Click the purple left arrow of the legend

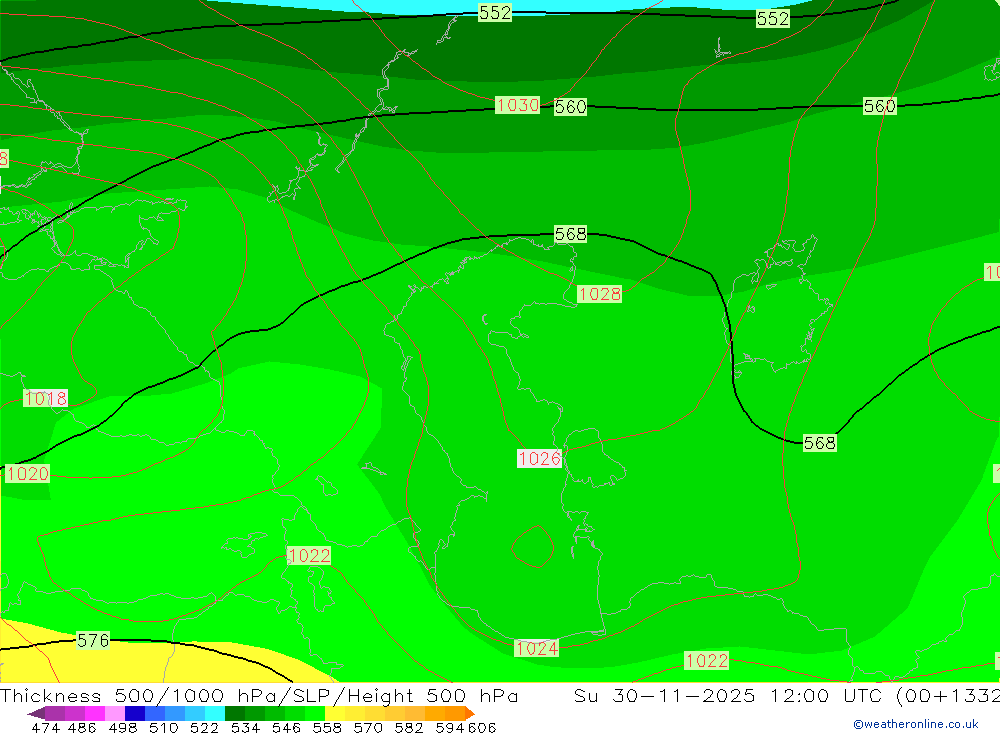[x=36, y=713]
